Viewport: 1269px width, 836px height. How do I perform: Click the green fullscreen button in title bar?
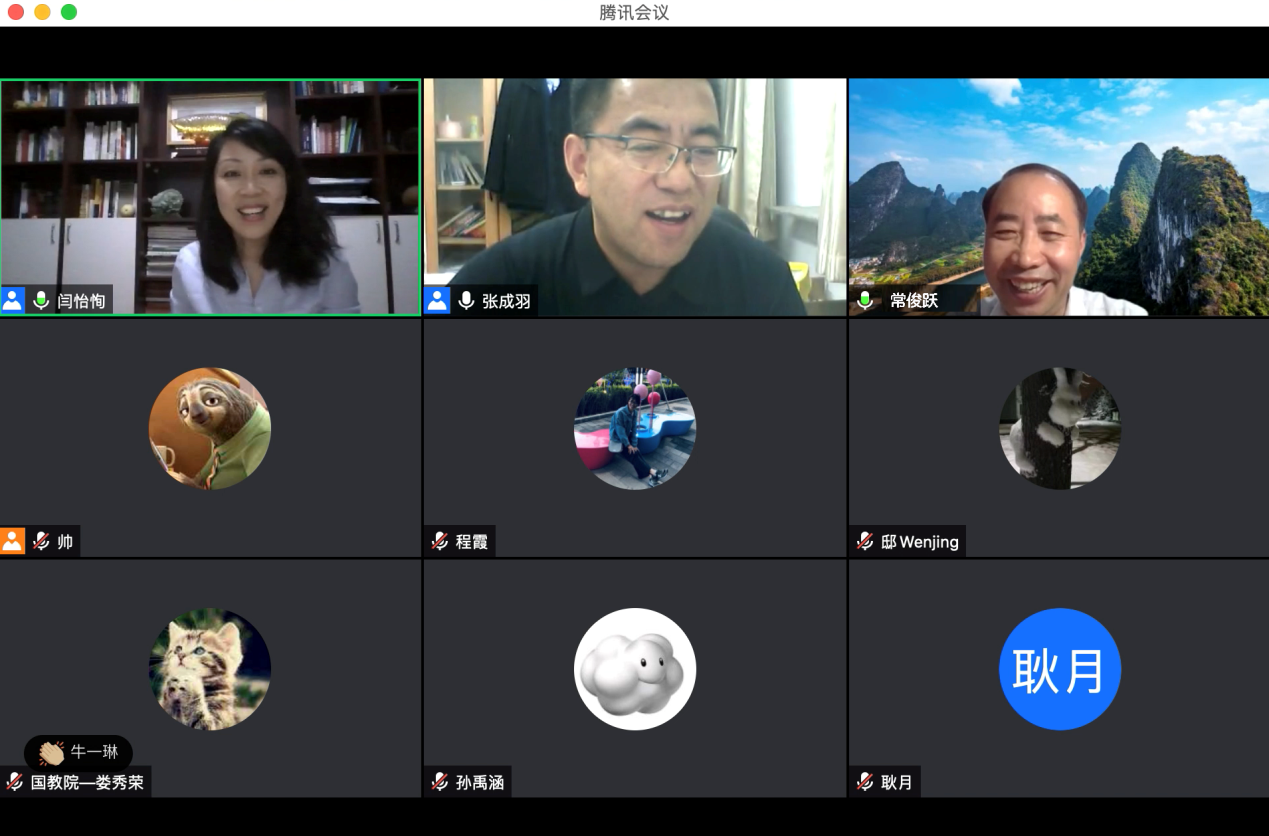(x=69, y=12)
